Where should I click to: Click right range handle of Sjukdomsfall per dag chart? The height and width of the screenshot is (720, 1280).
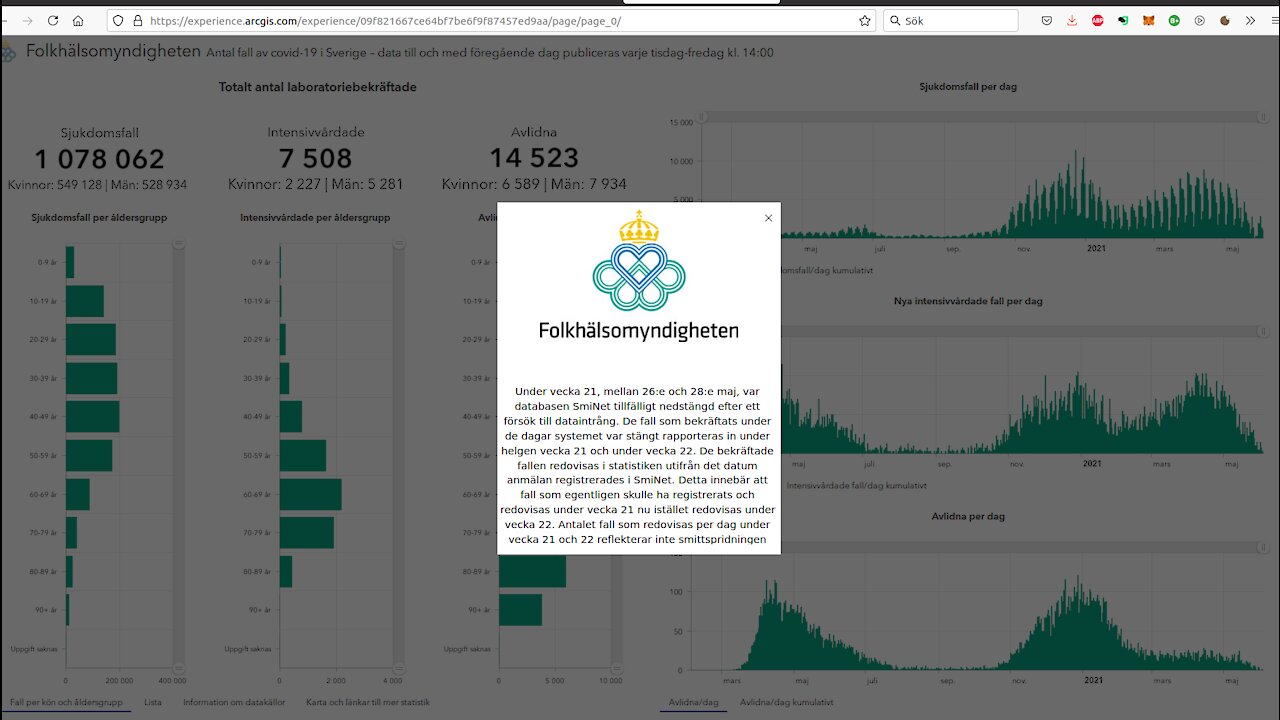1263,117
